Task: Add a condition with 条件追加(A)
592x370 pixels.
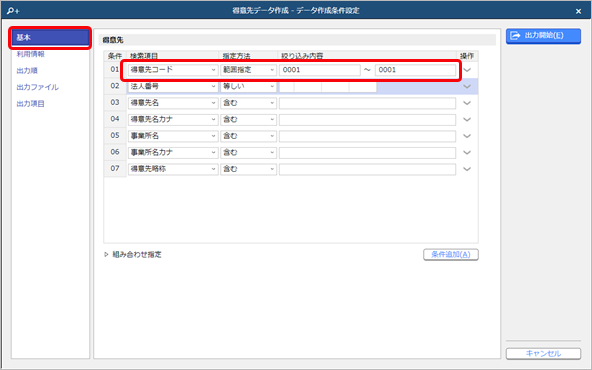Action: [451, 254]
